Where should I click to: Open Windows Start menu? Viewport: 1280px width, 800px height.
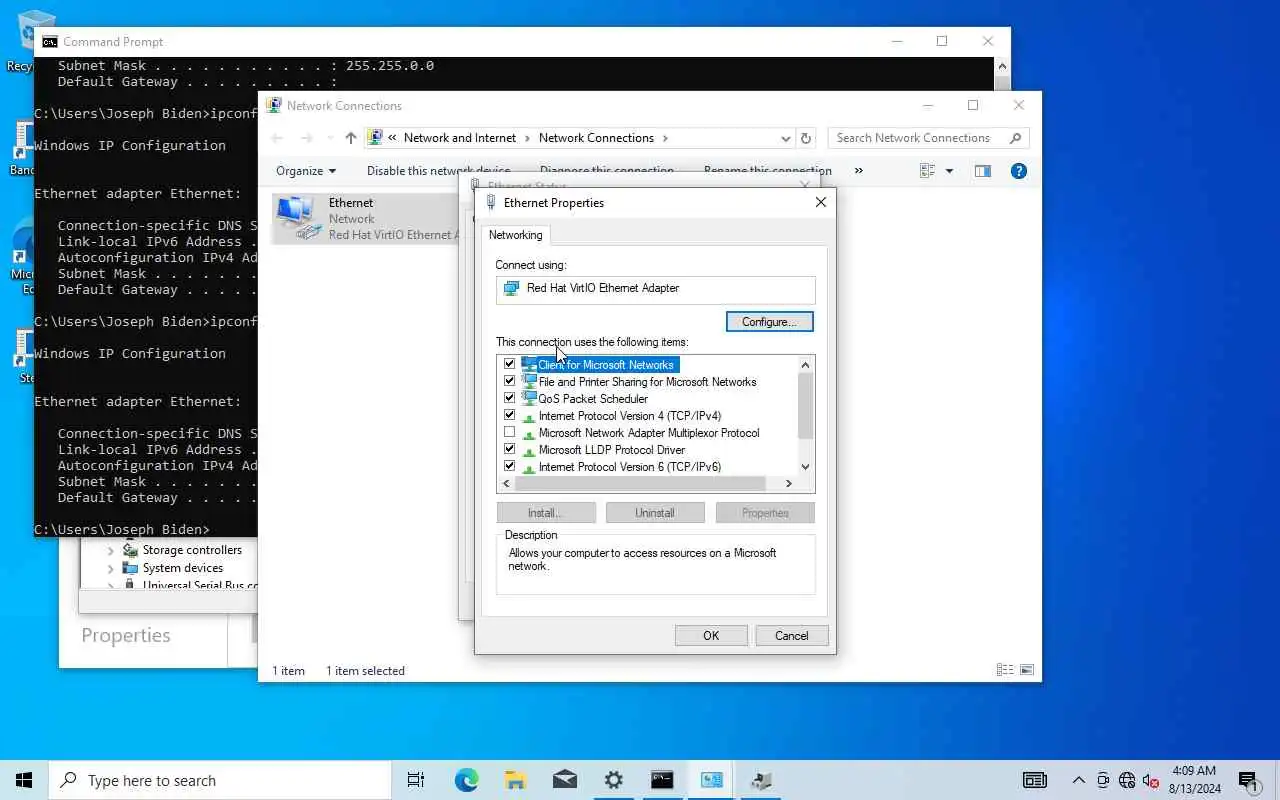24,780
